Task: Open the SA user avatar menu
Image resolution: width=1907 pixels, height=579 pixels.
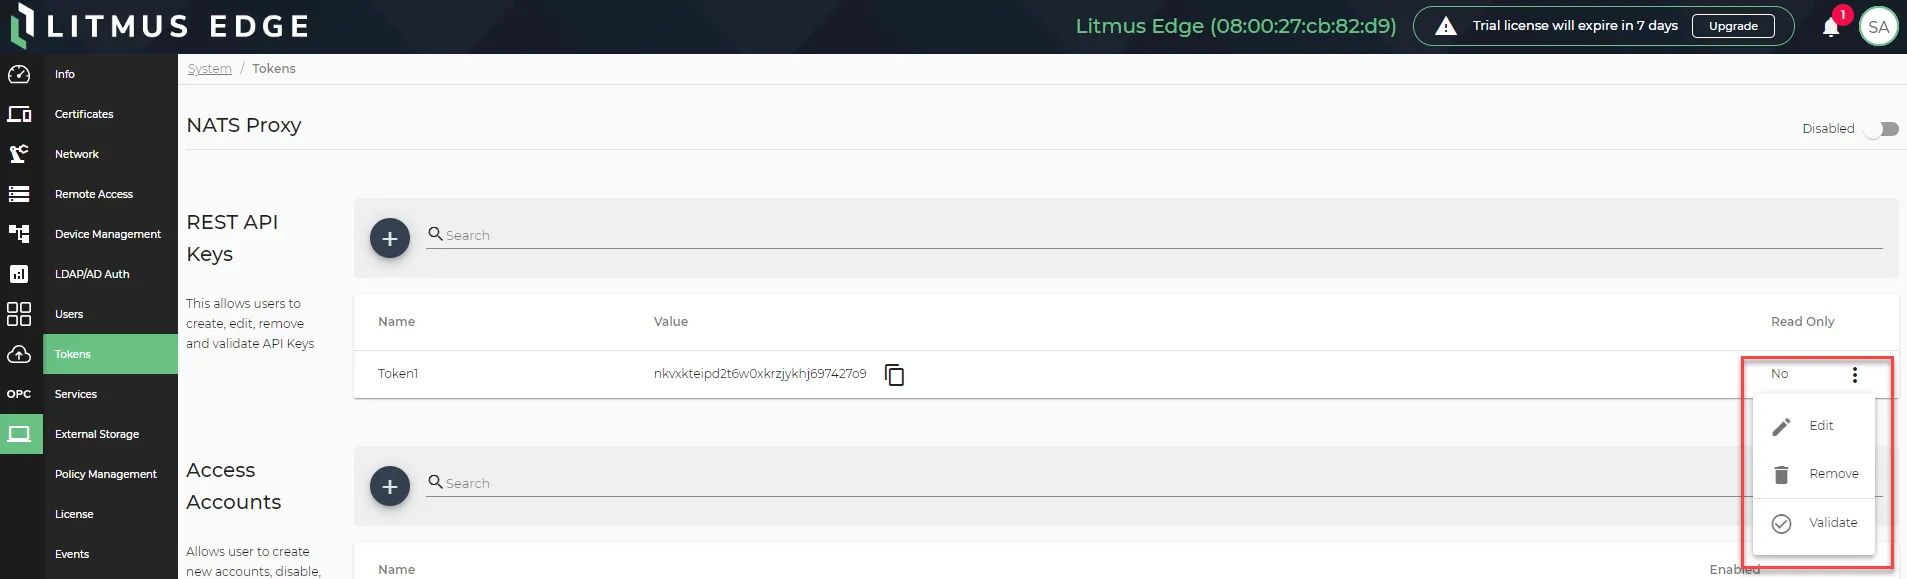Action: 1878,27
